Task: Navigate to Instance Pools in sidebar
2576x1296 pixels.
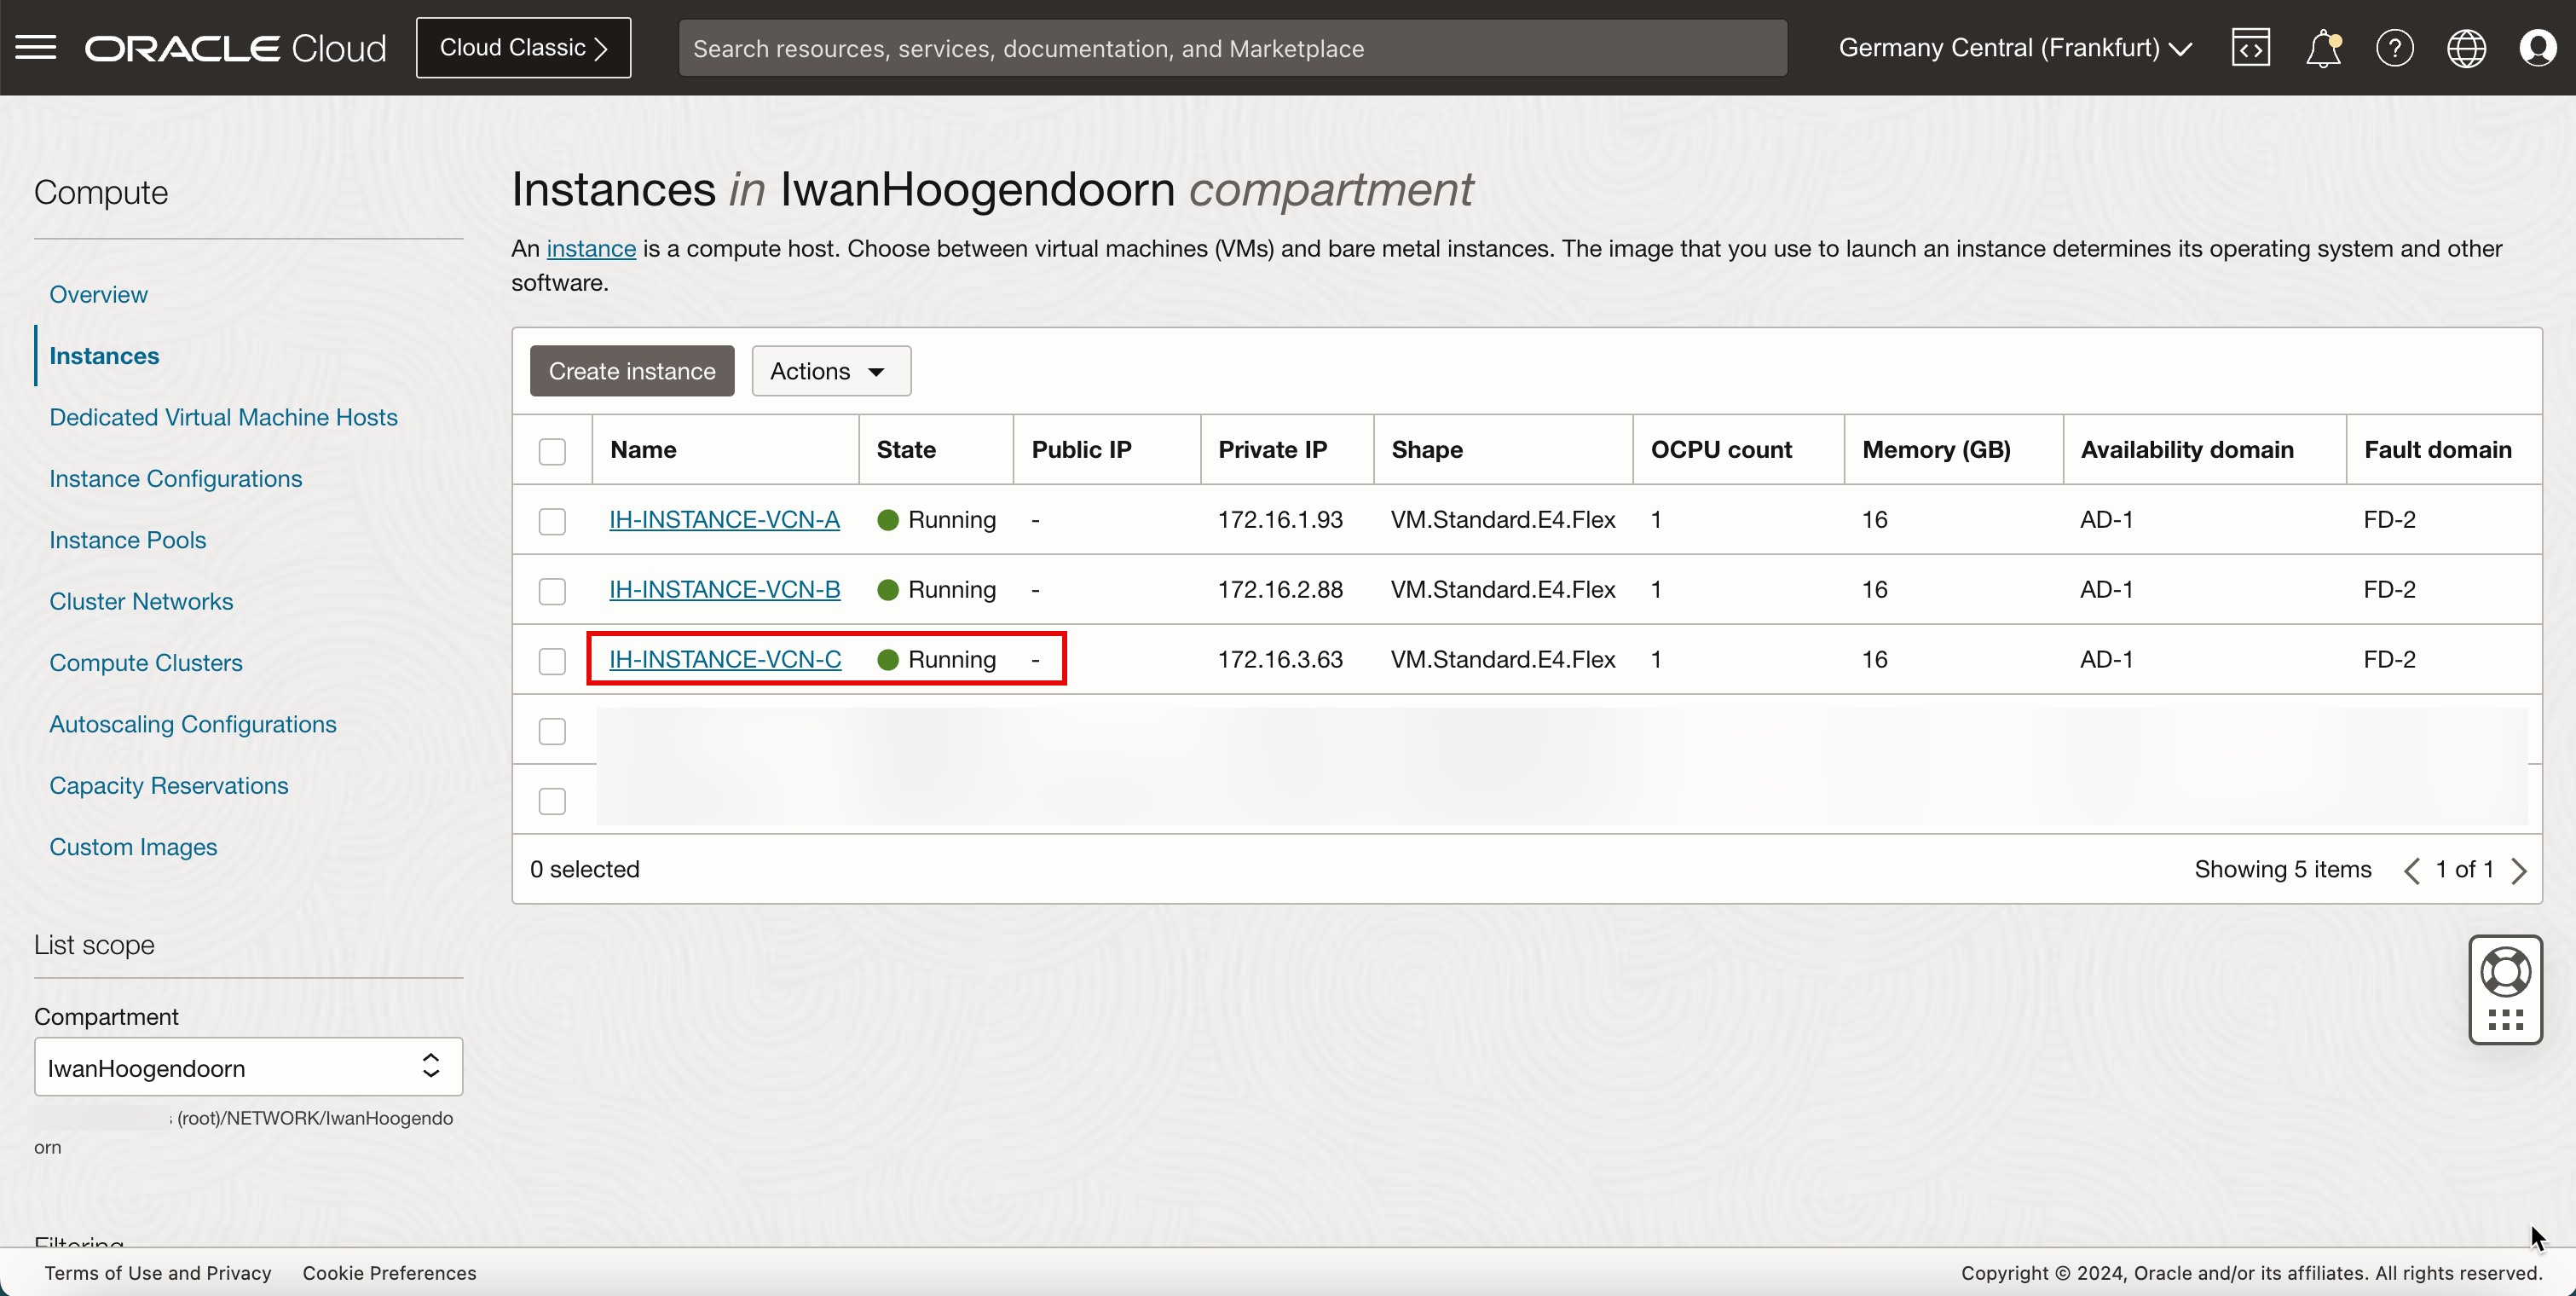Action: tap(127, 540)
